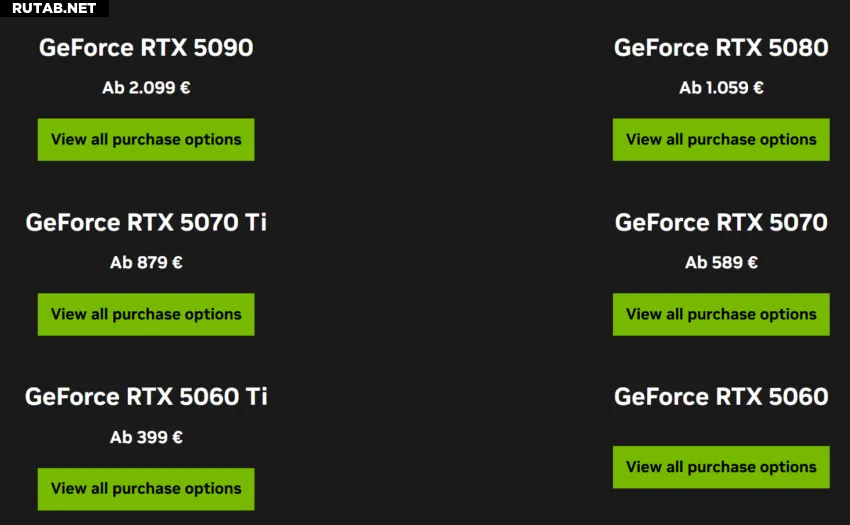View purchase options for RTX 5060 Ti
Viewport: 850px width, 525px height.
pyautogui.click(x=146, y=489)
